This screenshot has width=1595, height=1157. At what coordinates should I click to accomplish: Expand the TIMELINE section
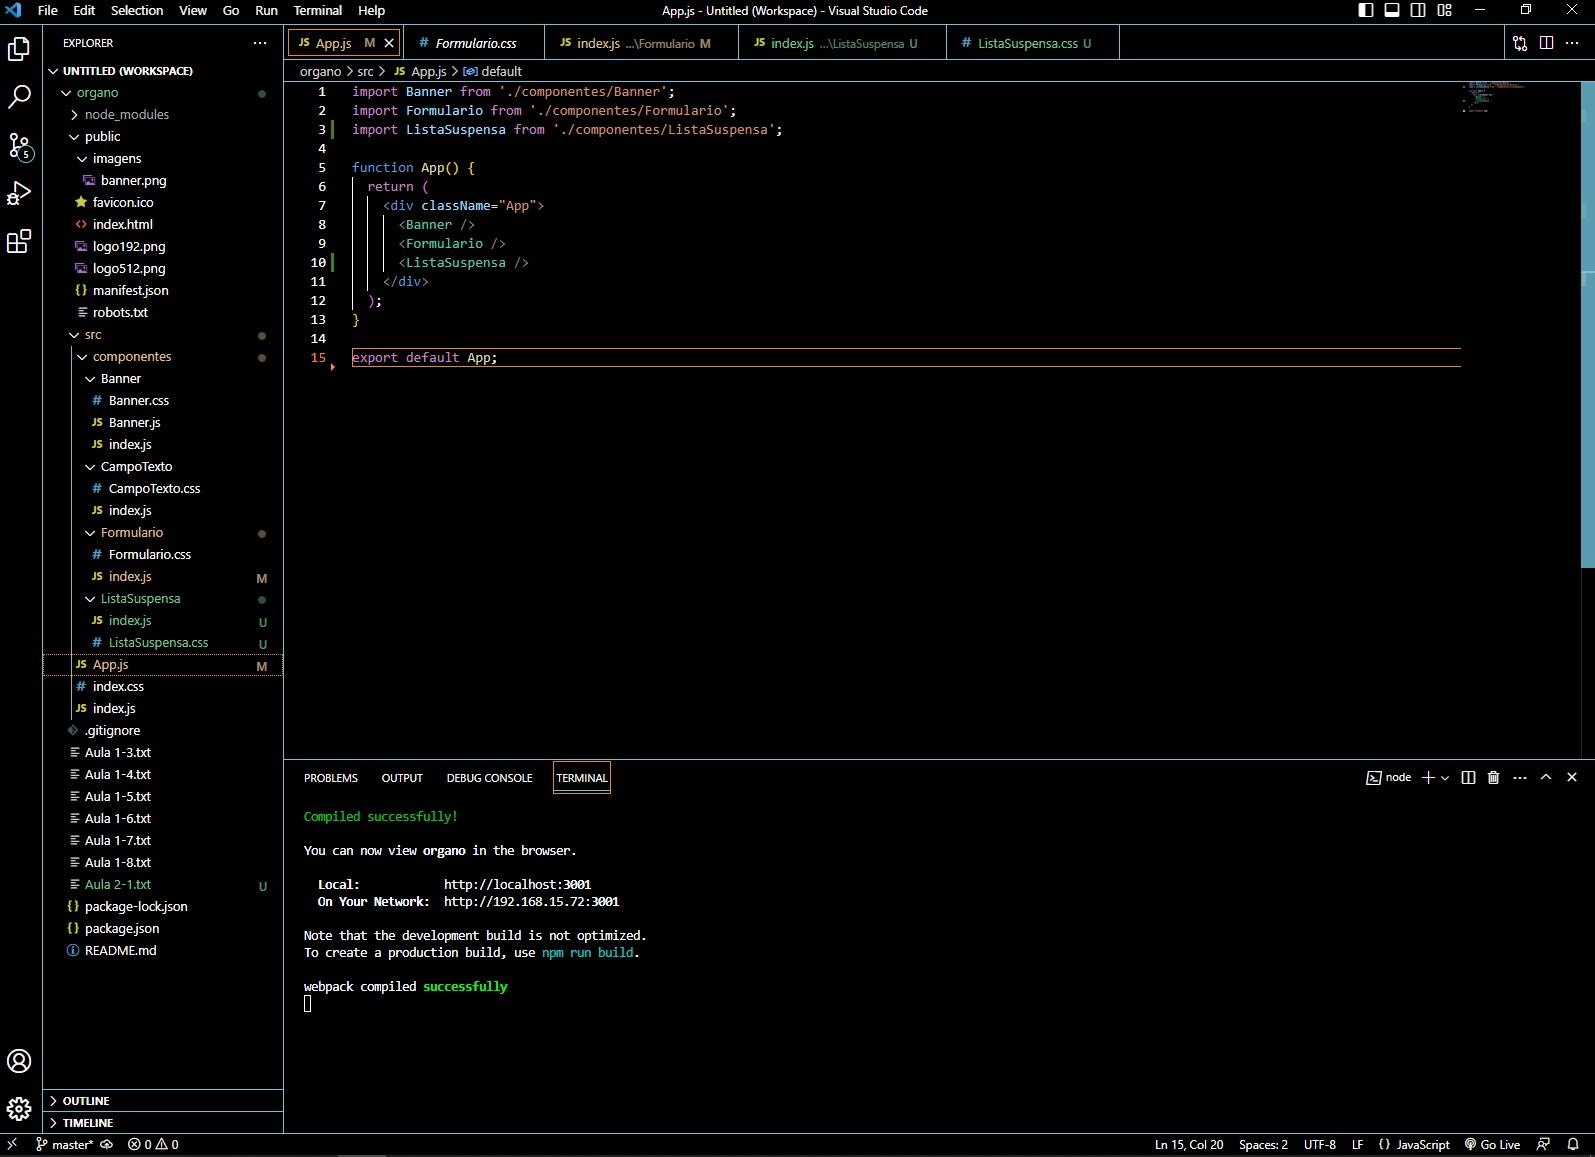(x=163, y=1122)
